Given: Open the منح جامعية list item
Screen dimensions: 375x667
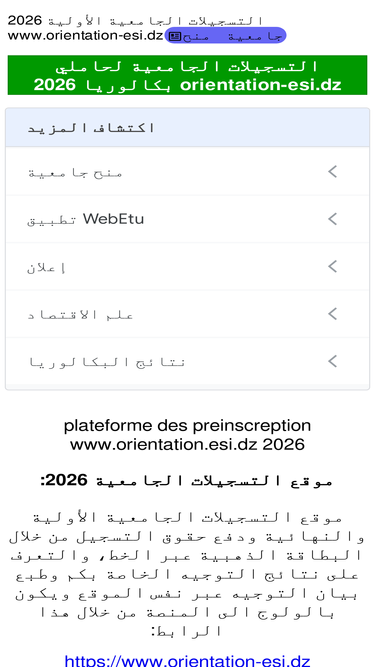Looking at the screenshot, I should pyautogui.click(x=188, y=172).
